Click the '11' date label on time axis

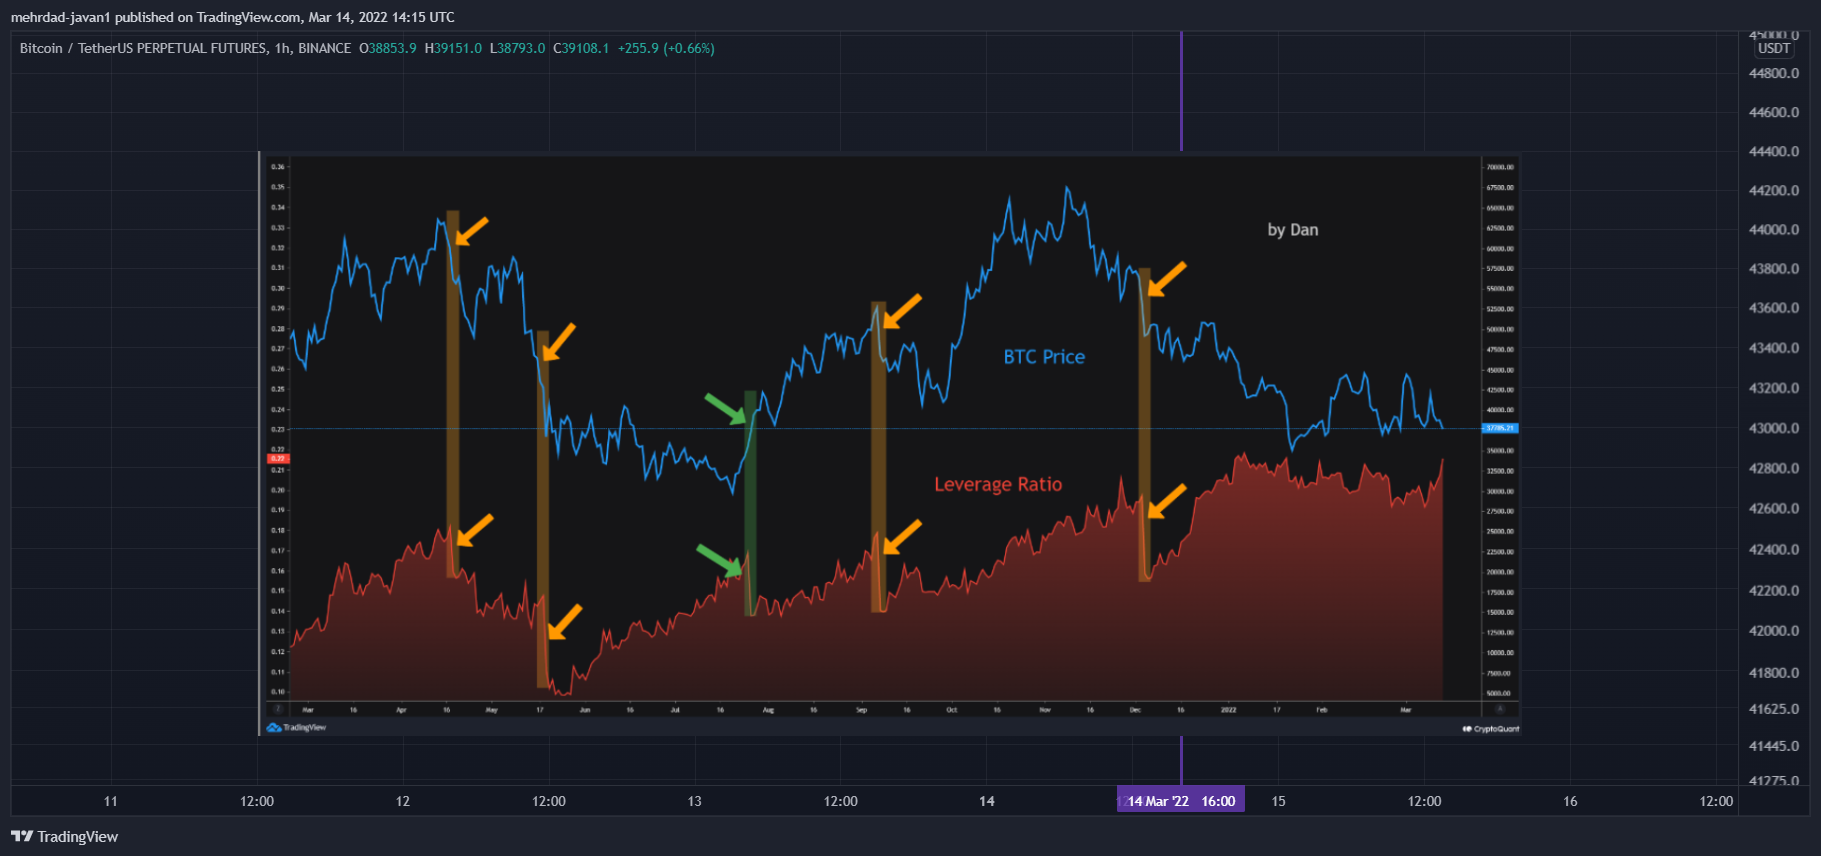click(111, 801)
